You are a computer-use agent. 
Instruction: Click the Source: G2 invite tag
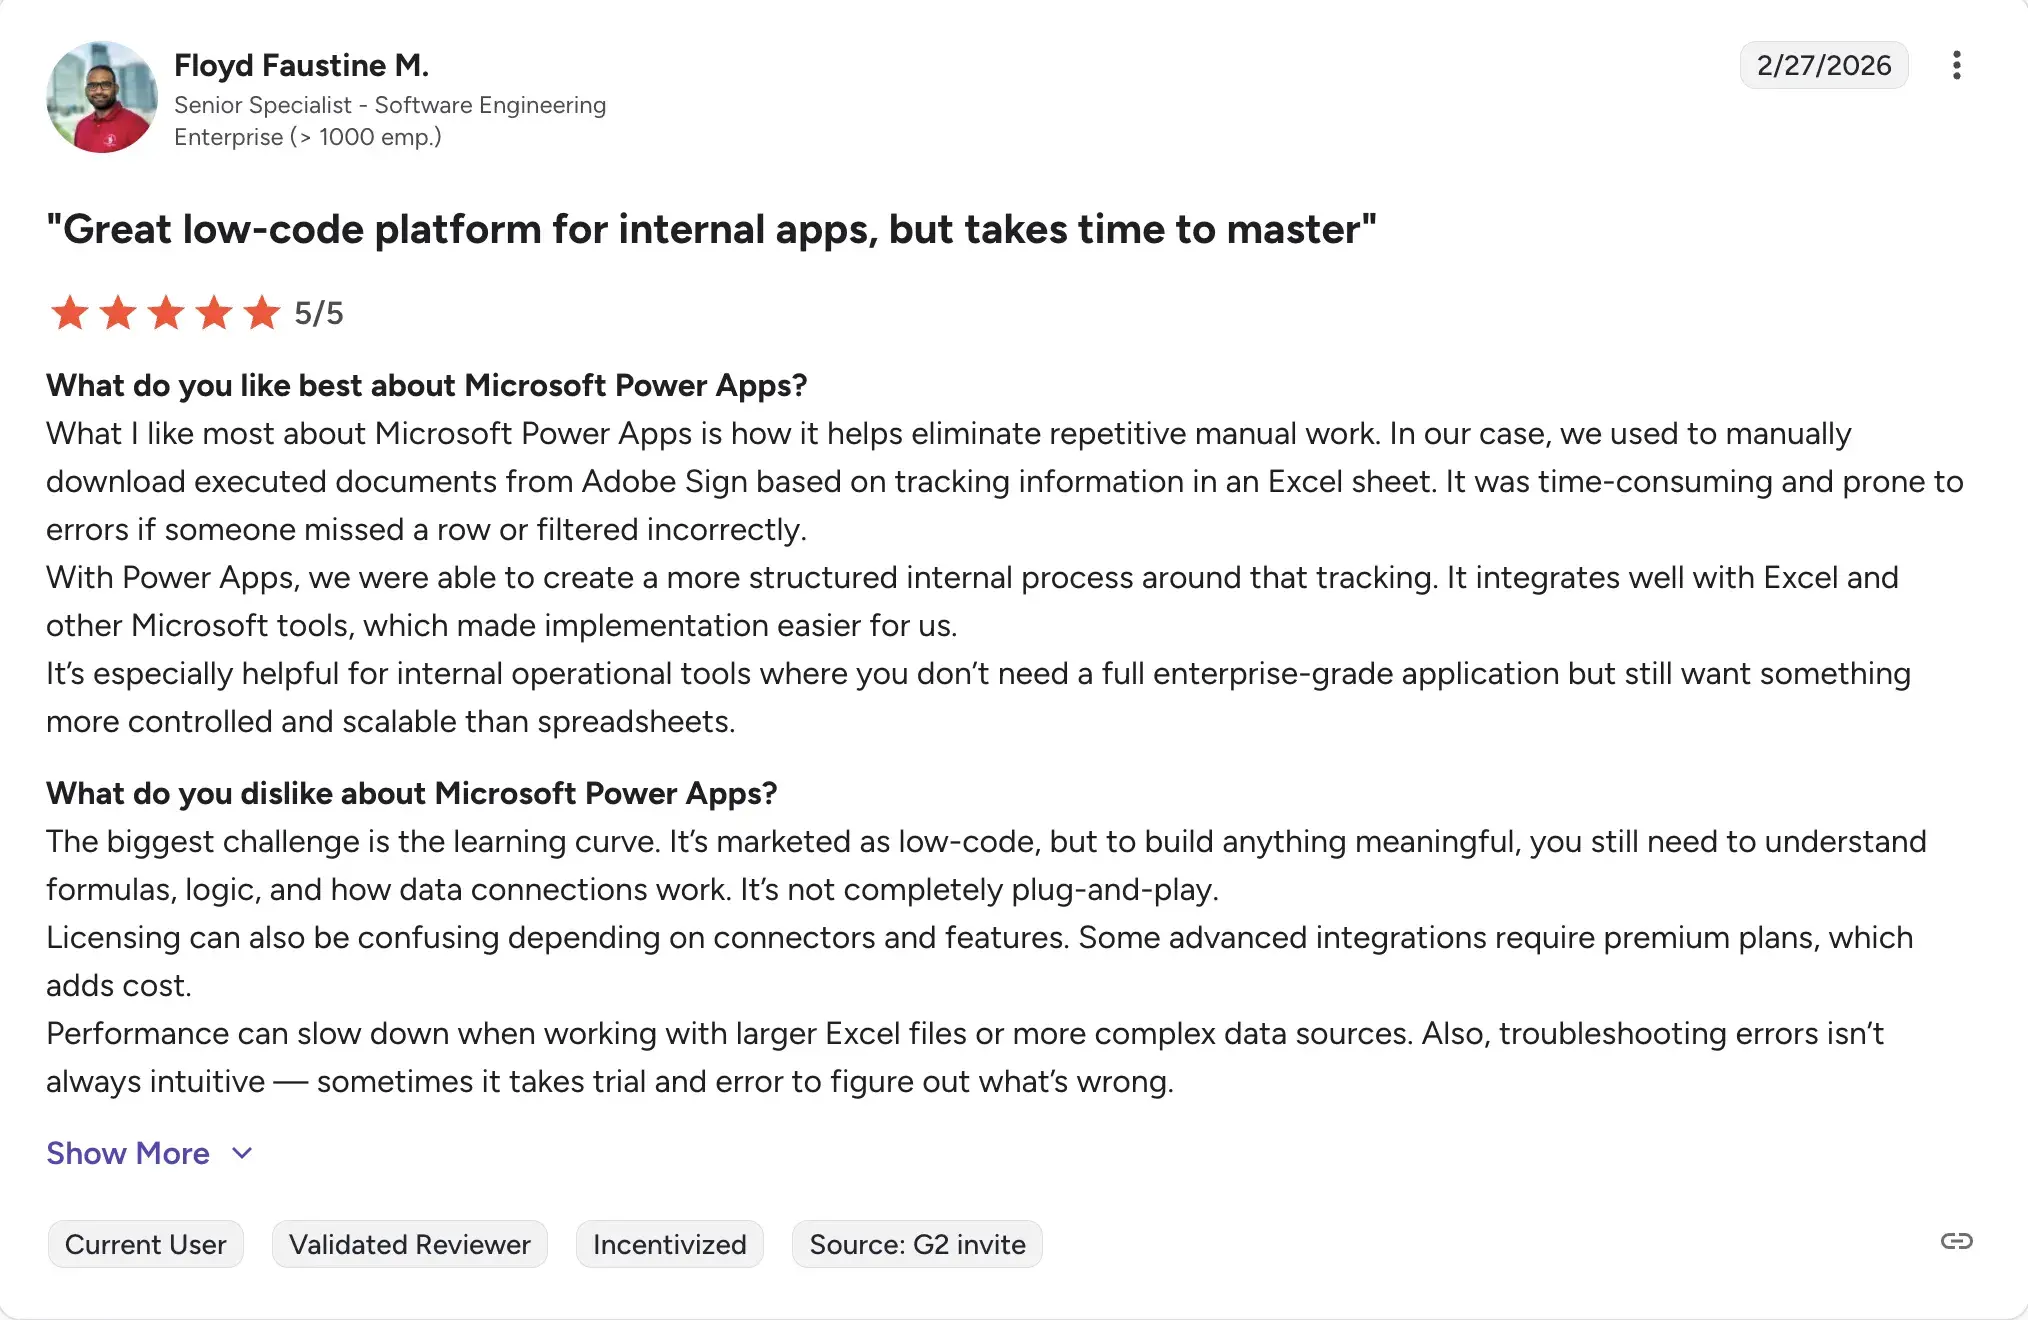tap(917, 1244)
